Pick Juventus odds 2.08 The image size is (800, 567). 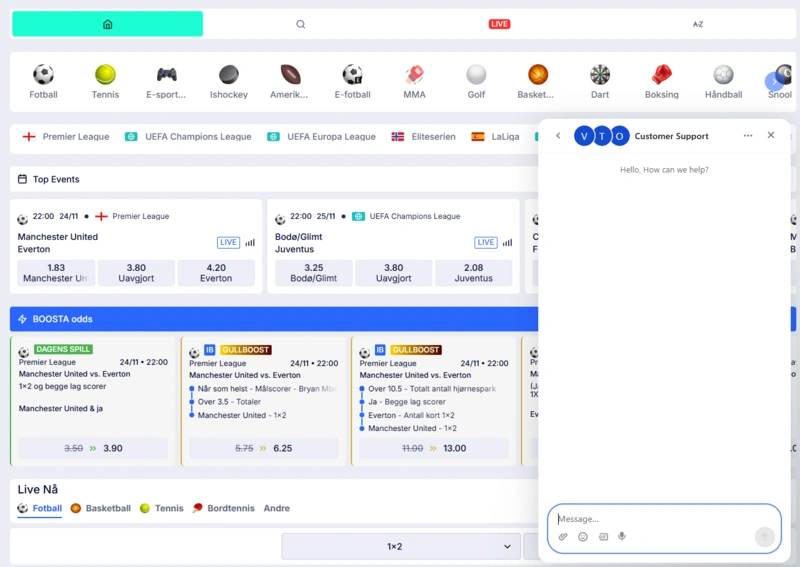473,273
